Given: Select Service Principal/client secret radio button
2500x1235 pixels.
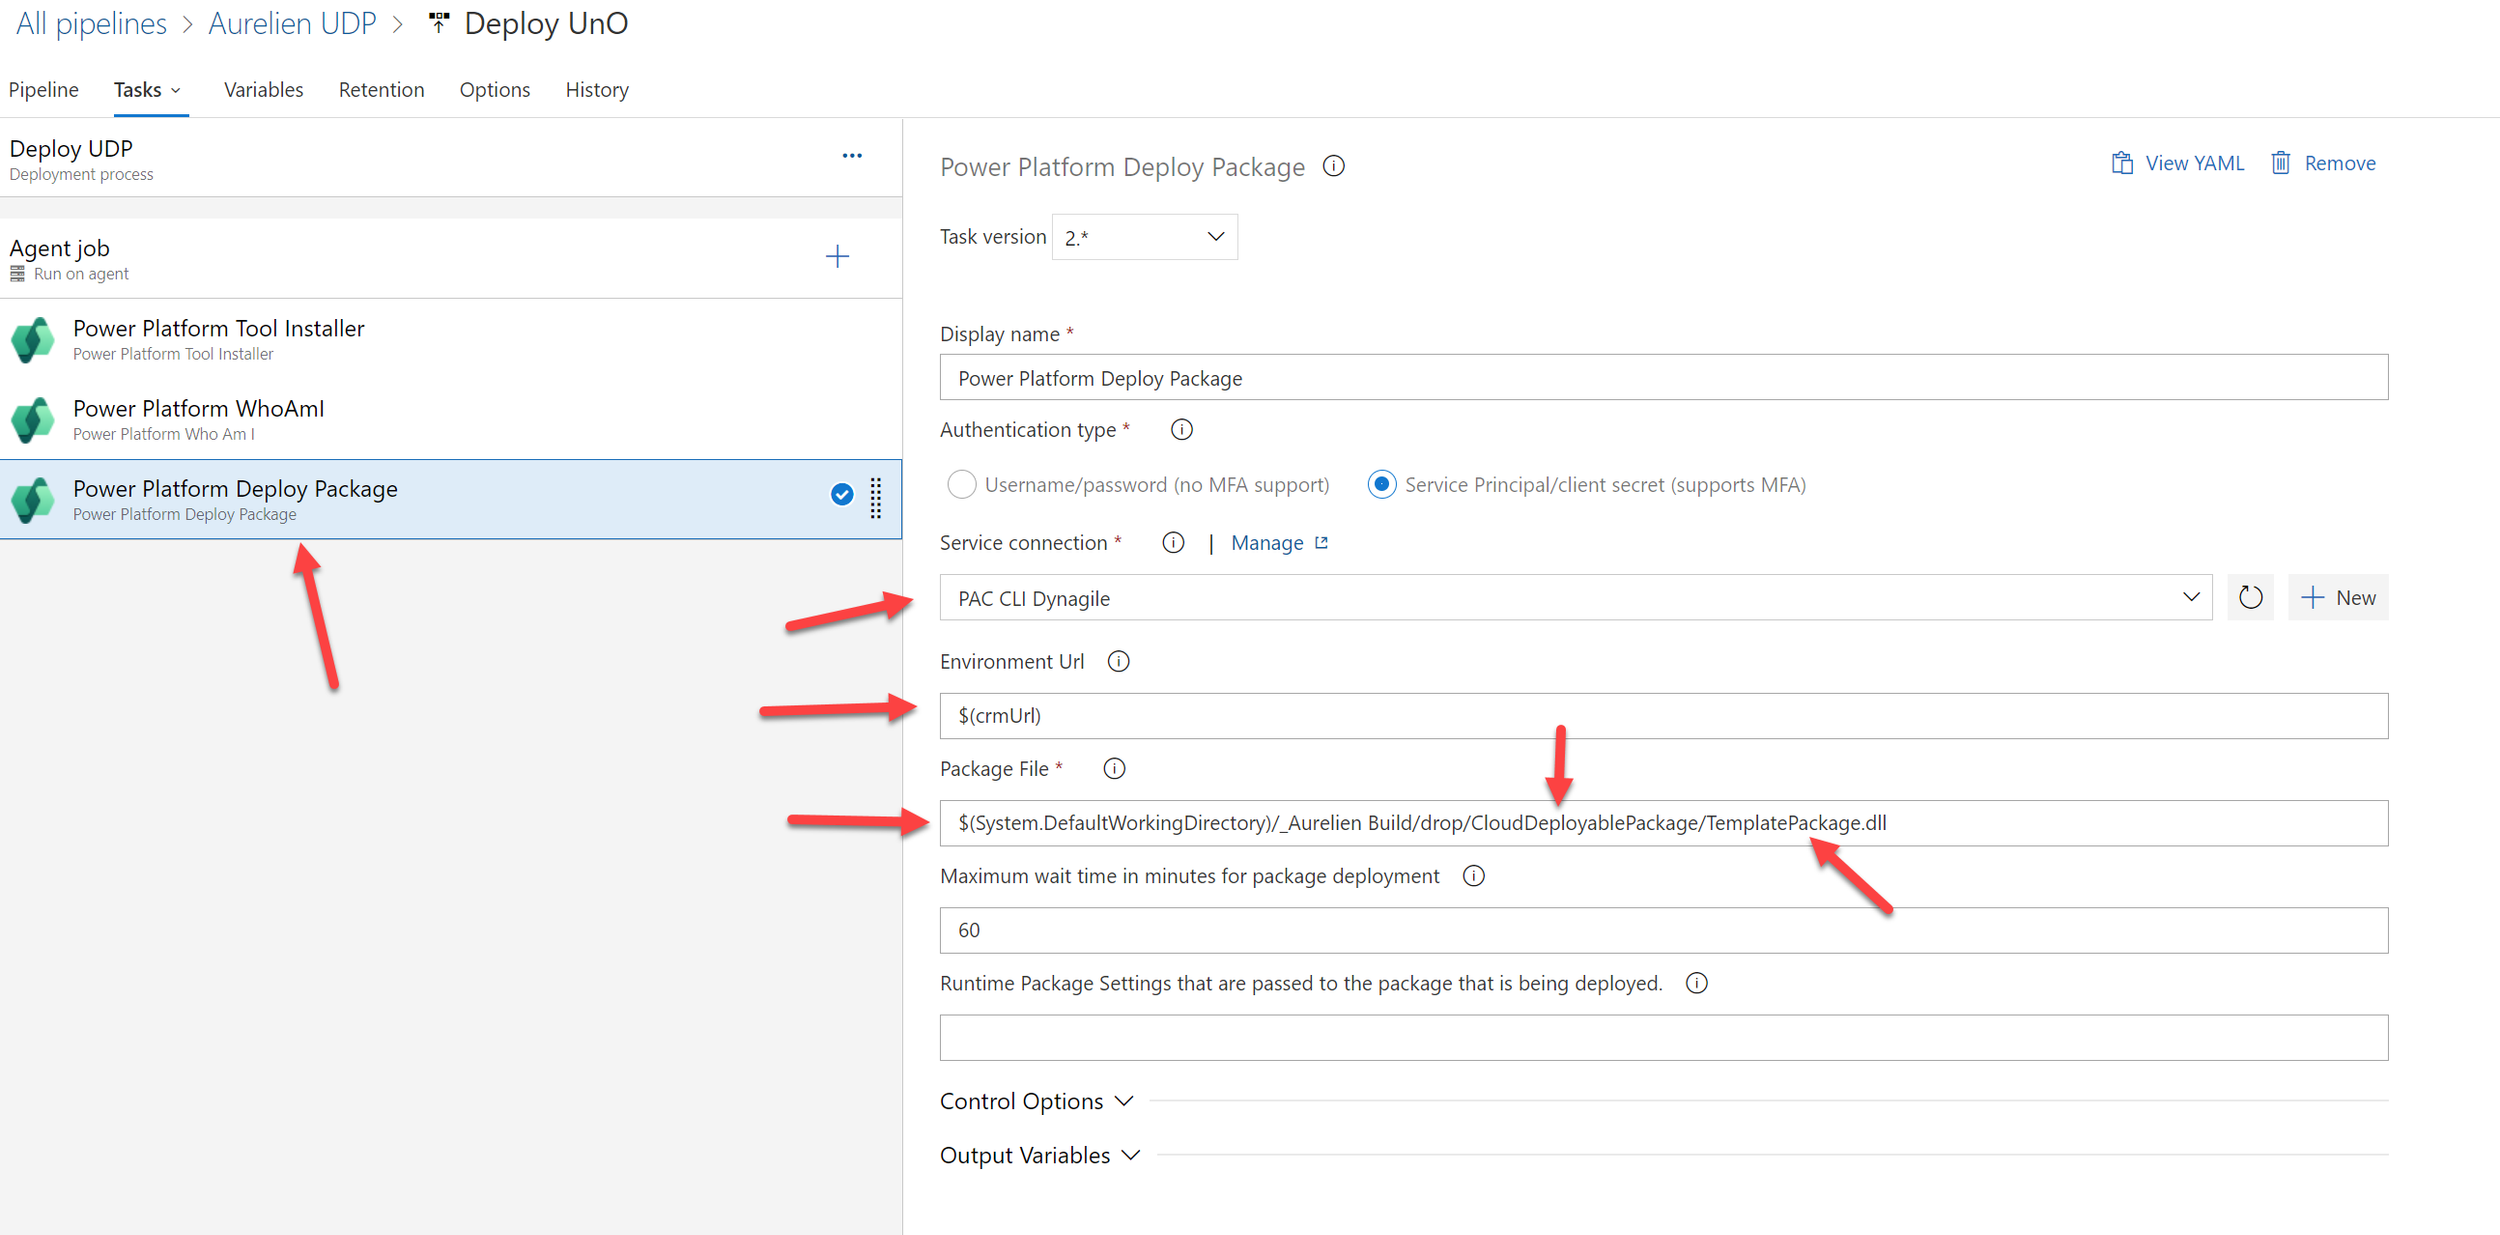Looking at the screenshot, I should pyautogui.click(x=1381, y=485).
